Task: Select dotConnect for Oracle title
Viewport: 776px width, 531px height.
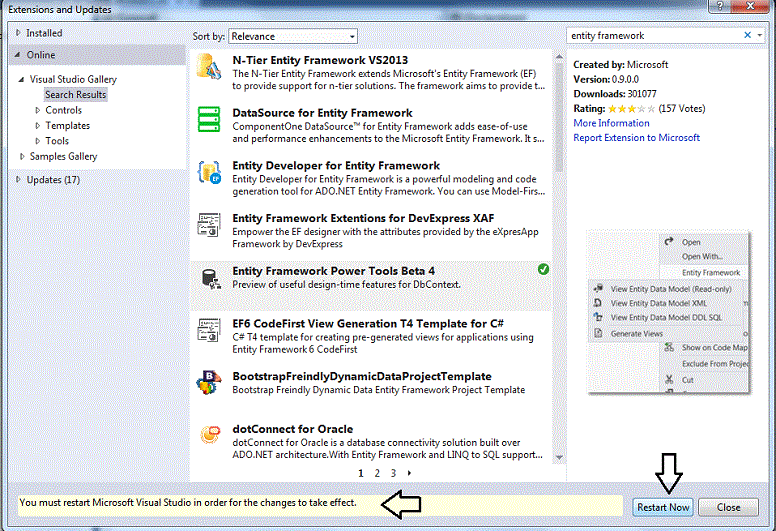Action: pos(292,429)
